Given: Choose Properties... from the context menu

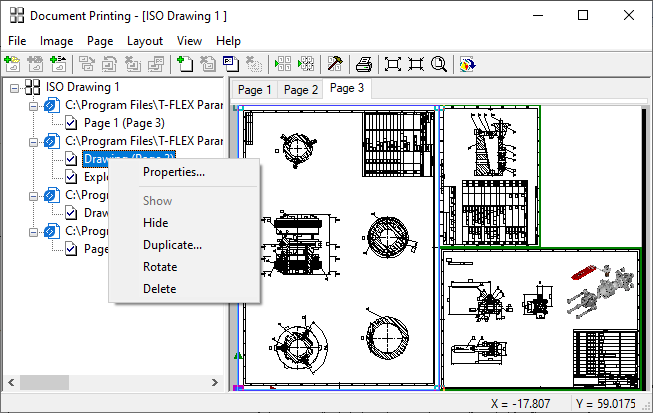Looking at the screenshot, I should tap(174, 172).
